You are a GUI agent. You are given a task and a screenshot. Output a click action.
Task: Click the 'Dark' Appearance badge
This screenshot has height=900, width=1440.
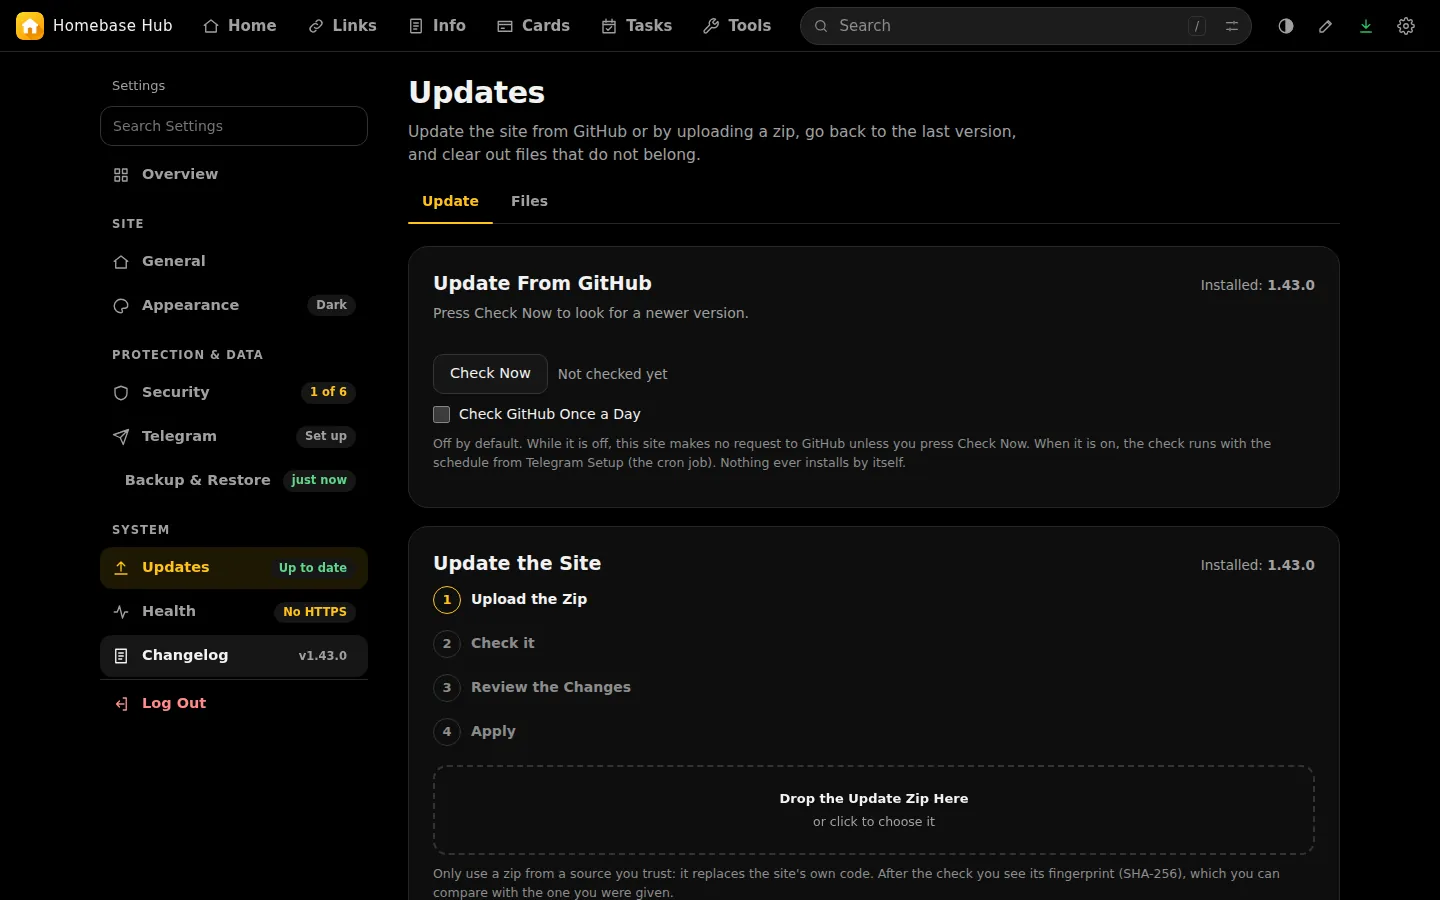click(x=332, y=305)
